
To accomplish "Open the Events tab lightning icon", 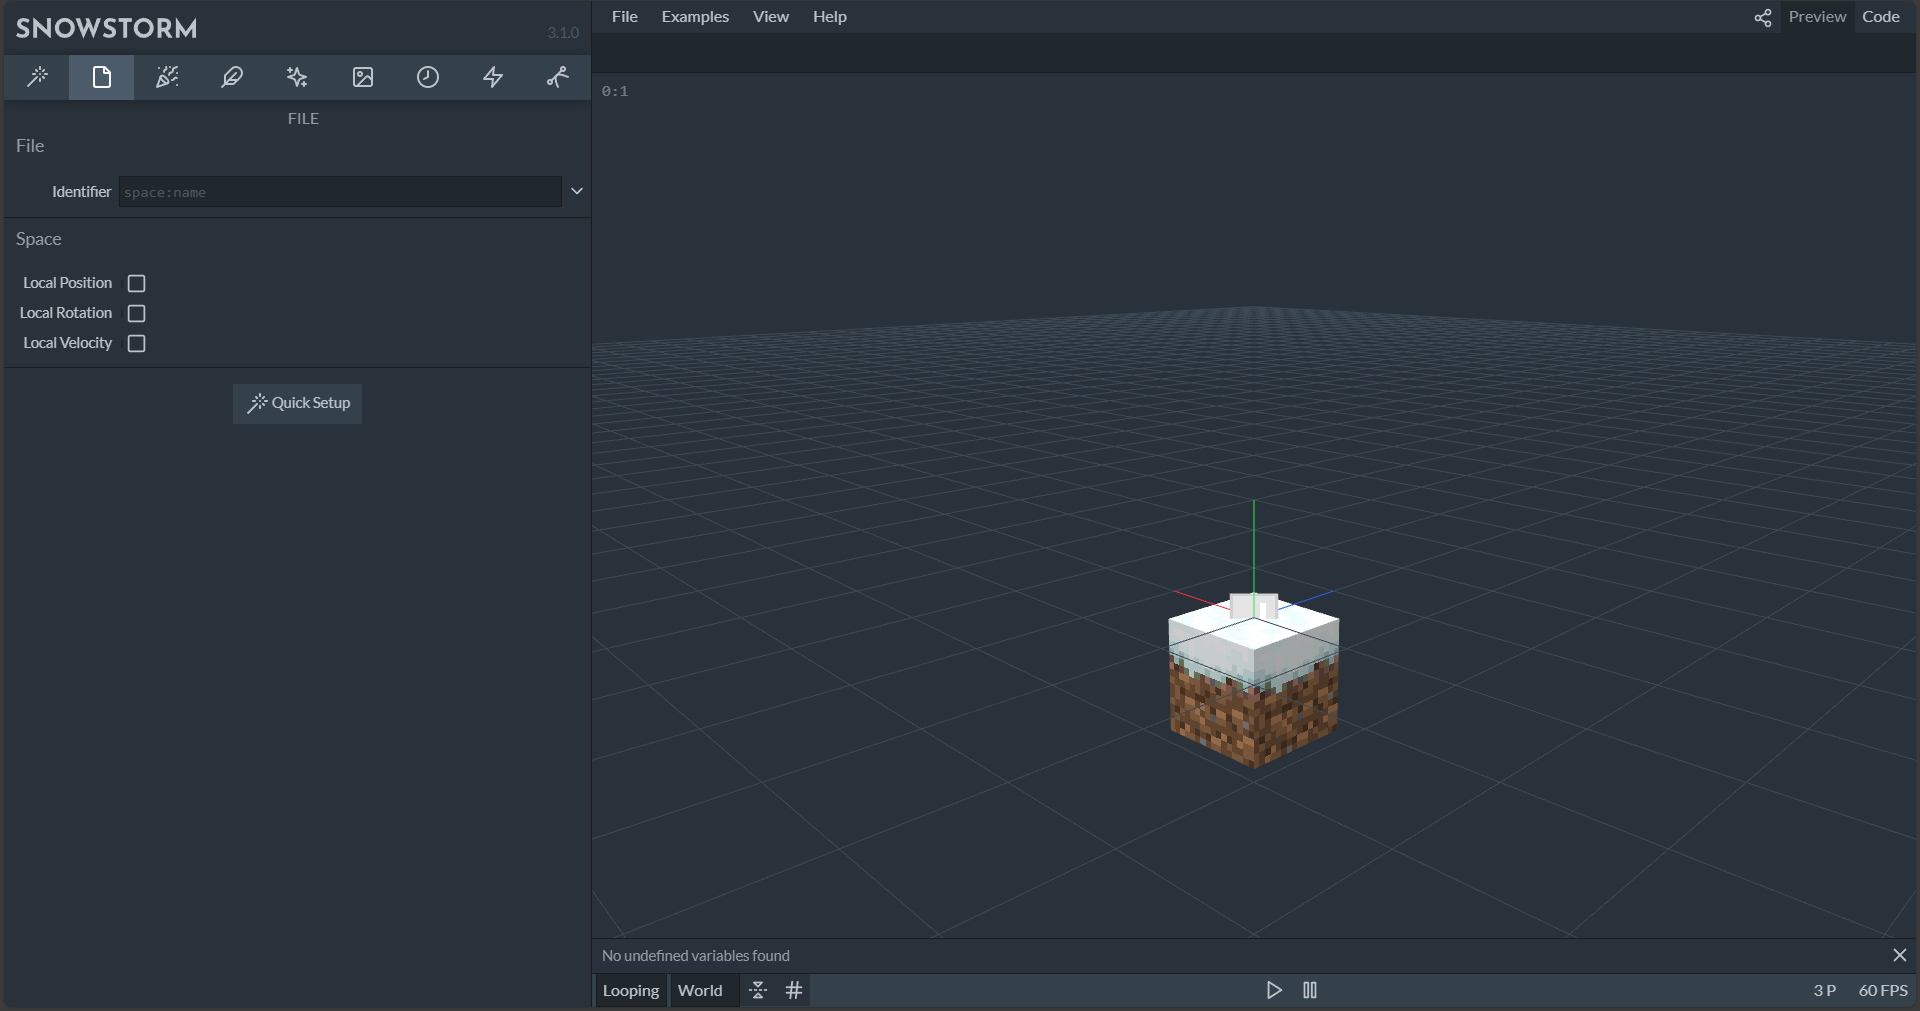I will click(493, 77).
